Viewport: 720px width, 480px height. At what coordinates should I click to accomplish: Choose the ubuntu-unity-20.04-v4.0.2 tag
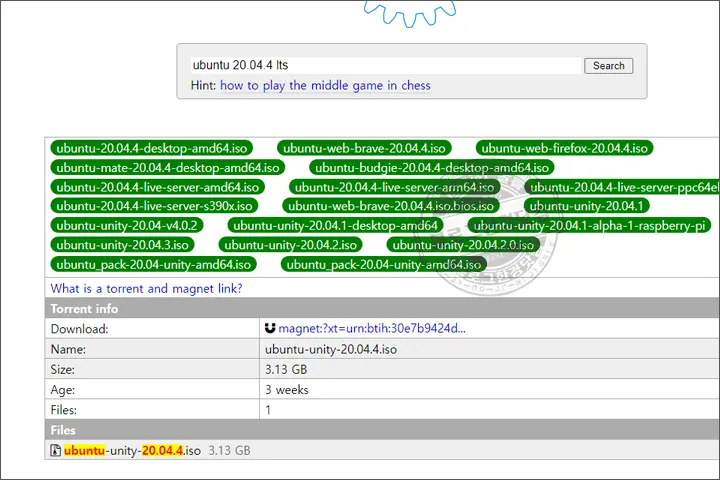126,225
